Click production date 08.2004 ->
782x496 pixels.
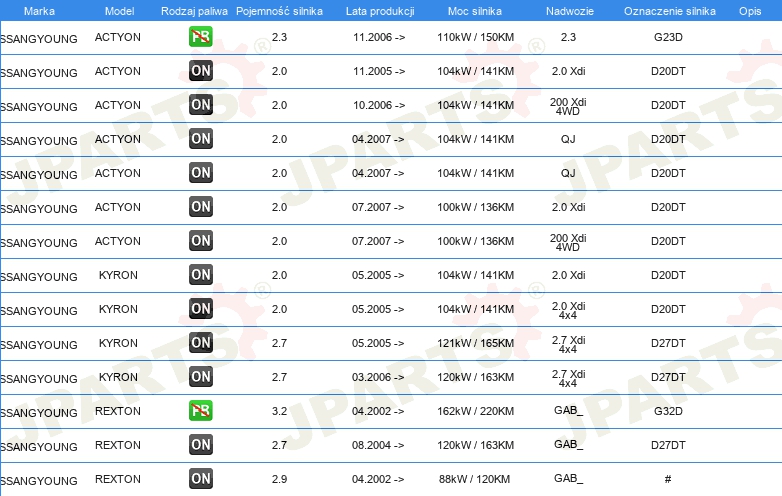378,445
